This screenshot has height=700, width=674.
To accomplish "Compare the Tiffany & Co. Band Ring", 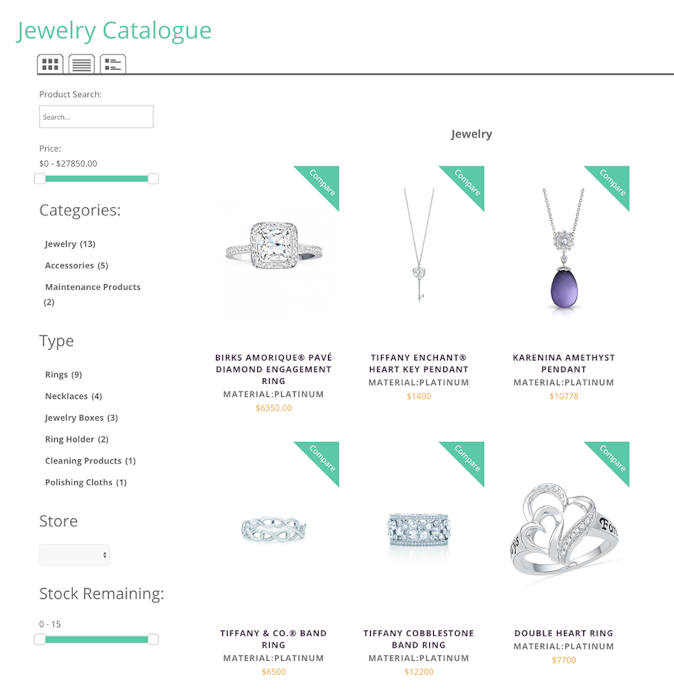I will (323, 458).
